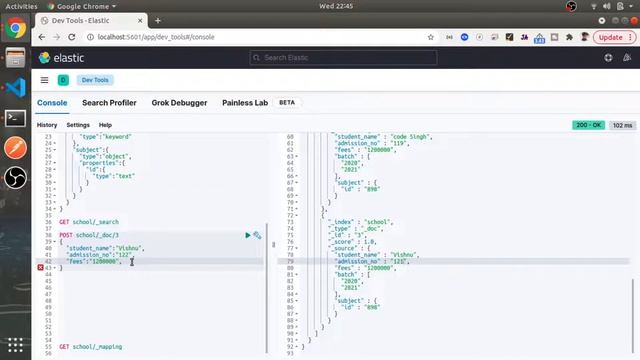This screenshot has width=640, height=360.
Task: Switch to the Console tab
Action: click(52, 103)
